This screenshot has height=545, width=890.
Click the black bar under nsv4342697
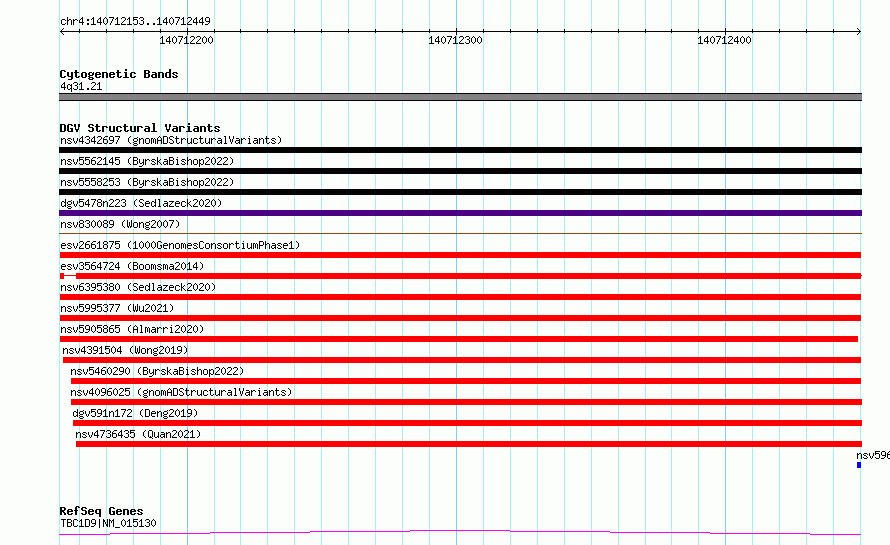460,150
